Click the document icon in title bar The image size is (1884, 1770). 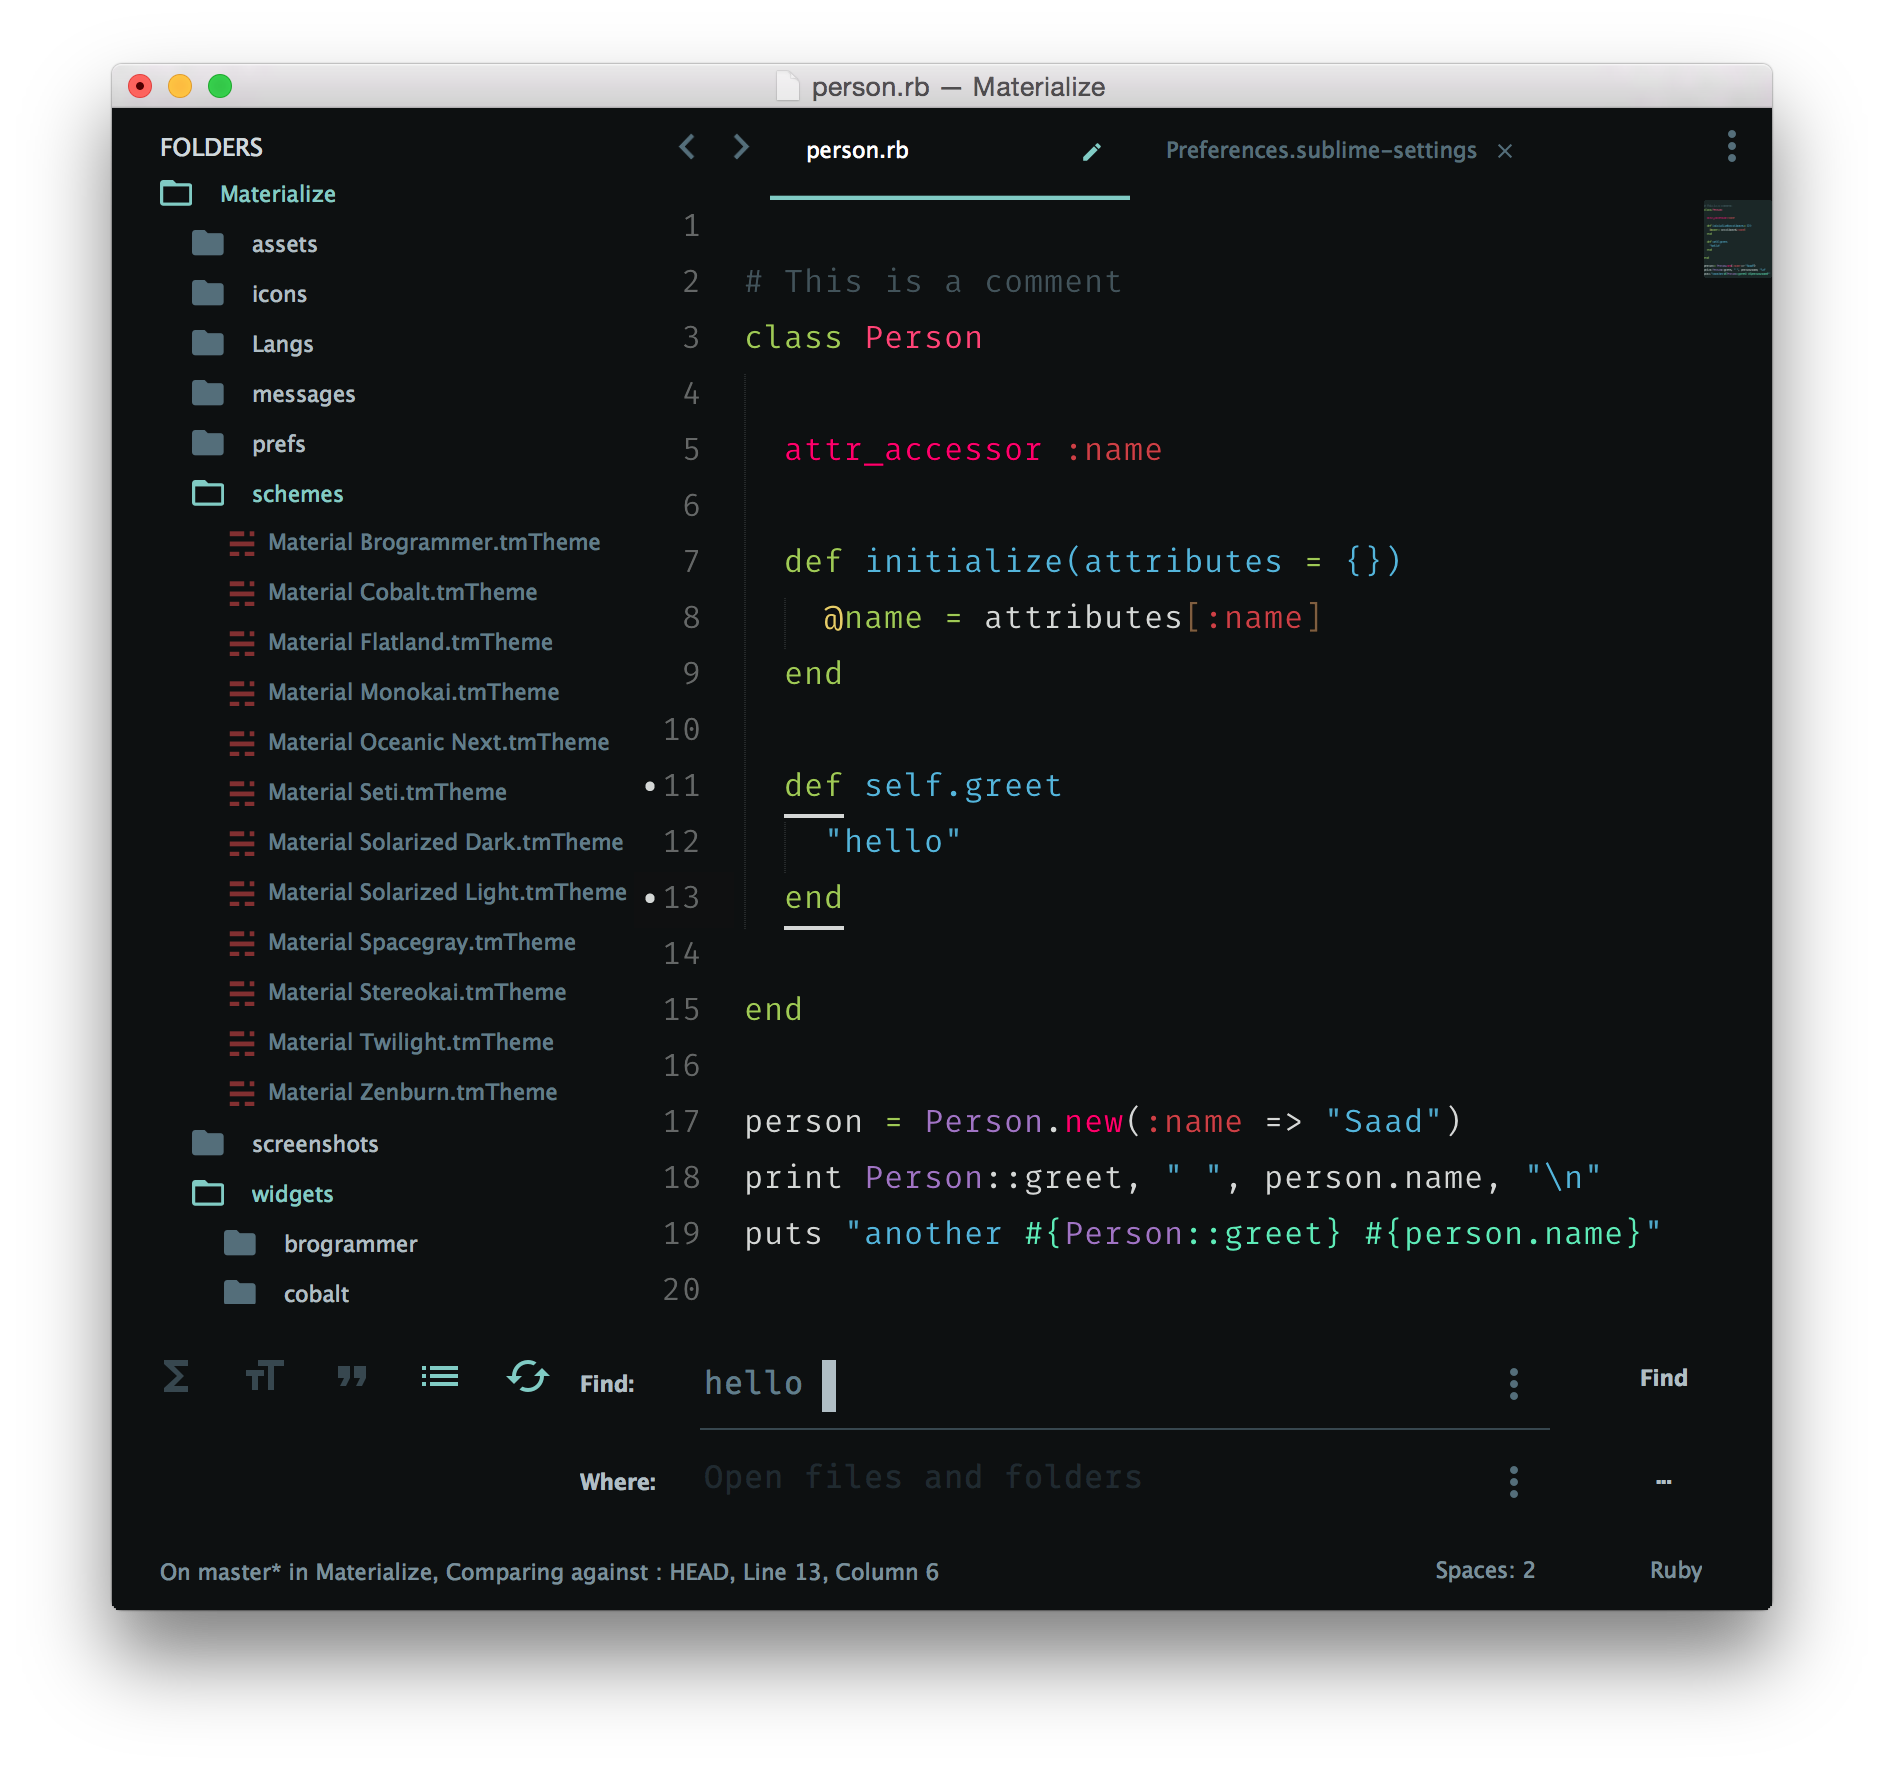[x=788, y=87]
